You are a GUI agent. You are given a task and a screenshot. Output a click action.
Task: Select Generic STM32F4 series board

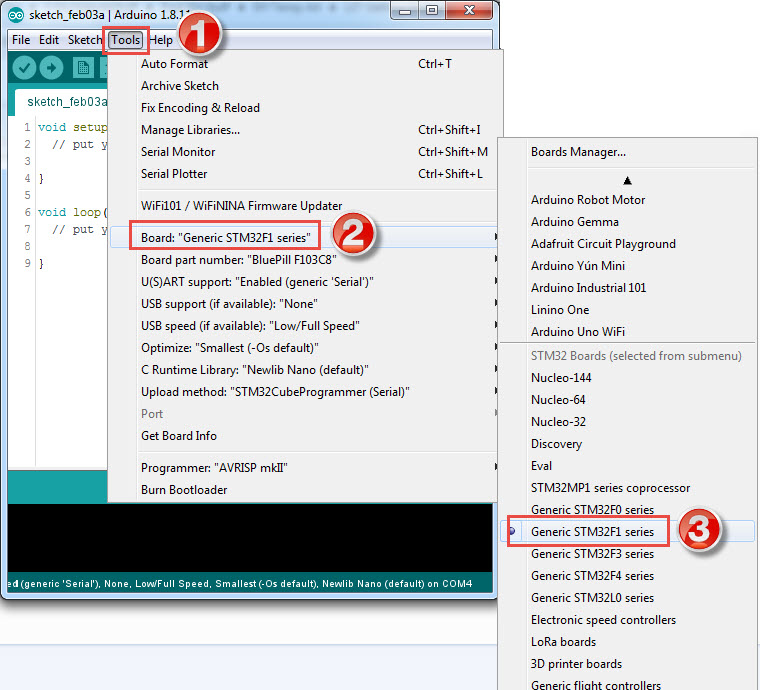tap(628, 576)
